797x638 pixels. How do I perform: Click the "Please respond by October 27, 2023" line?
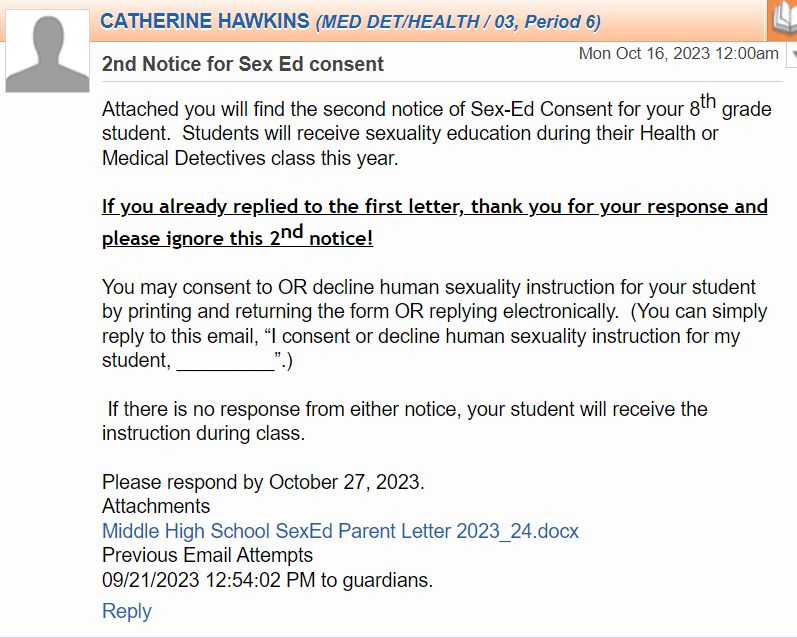click(263, 482)
